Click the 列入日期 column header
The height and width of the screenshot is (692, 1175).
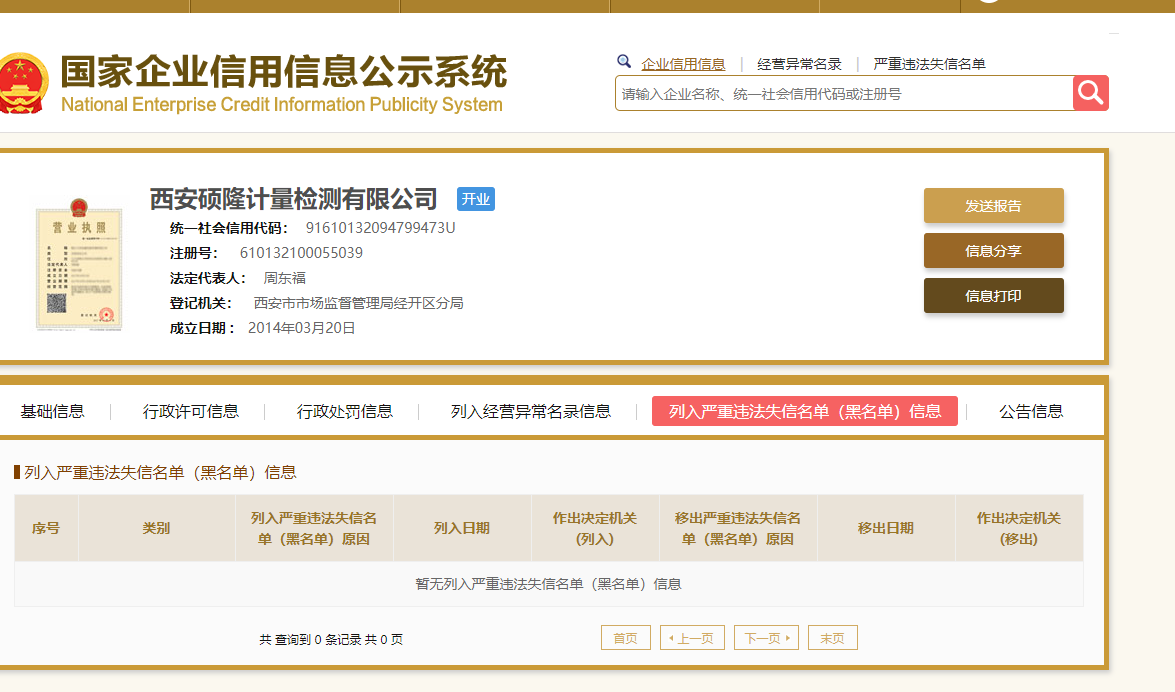(x=462, y=528)
